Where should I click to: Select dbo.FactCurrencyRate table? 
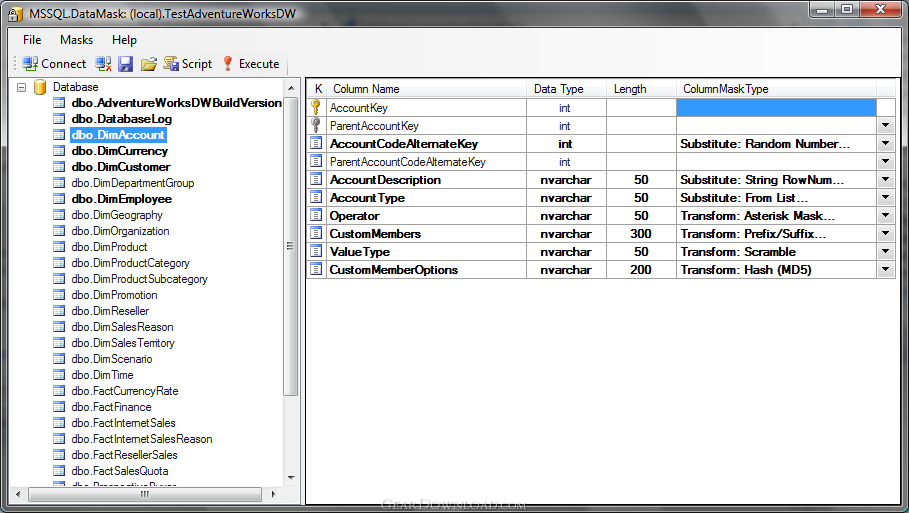tap(125, 391)
